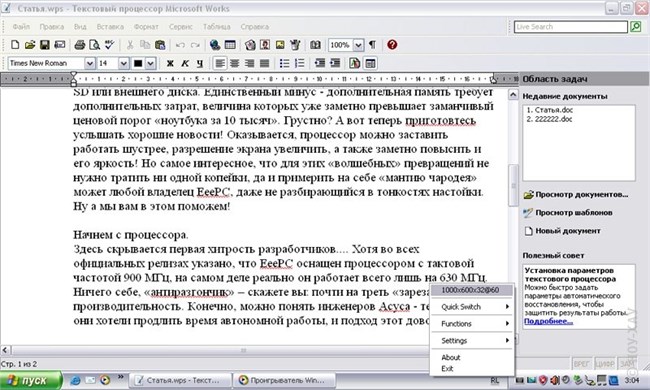
Task: Toggle the task pane icon in toolbar
Action: click(370, 63)
